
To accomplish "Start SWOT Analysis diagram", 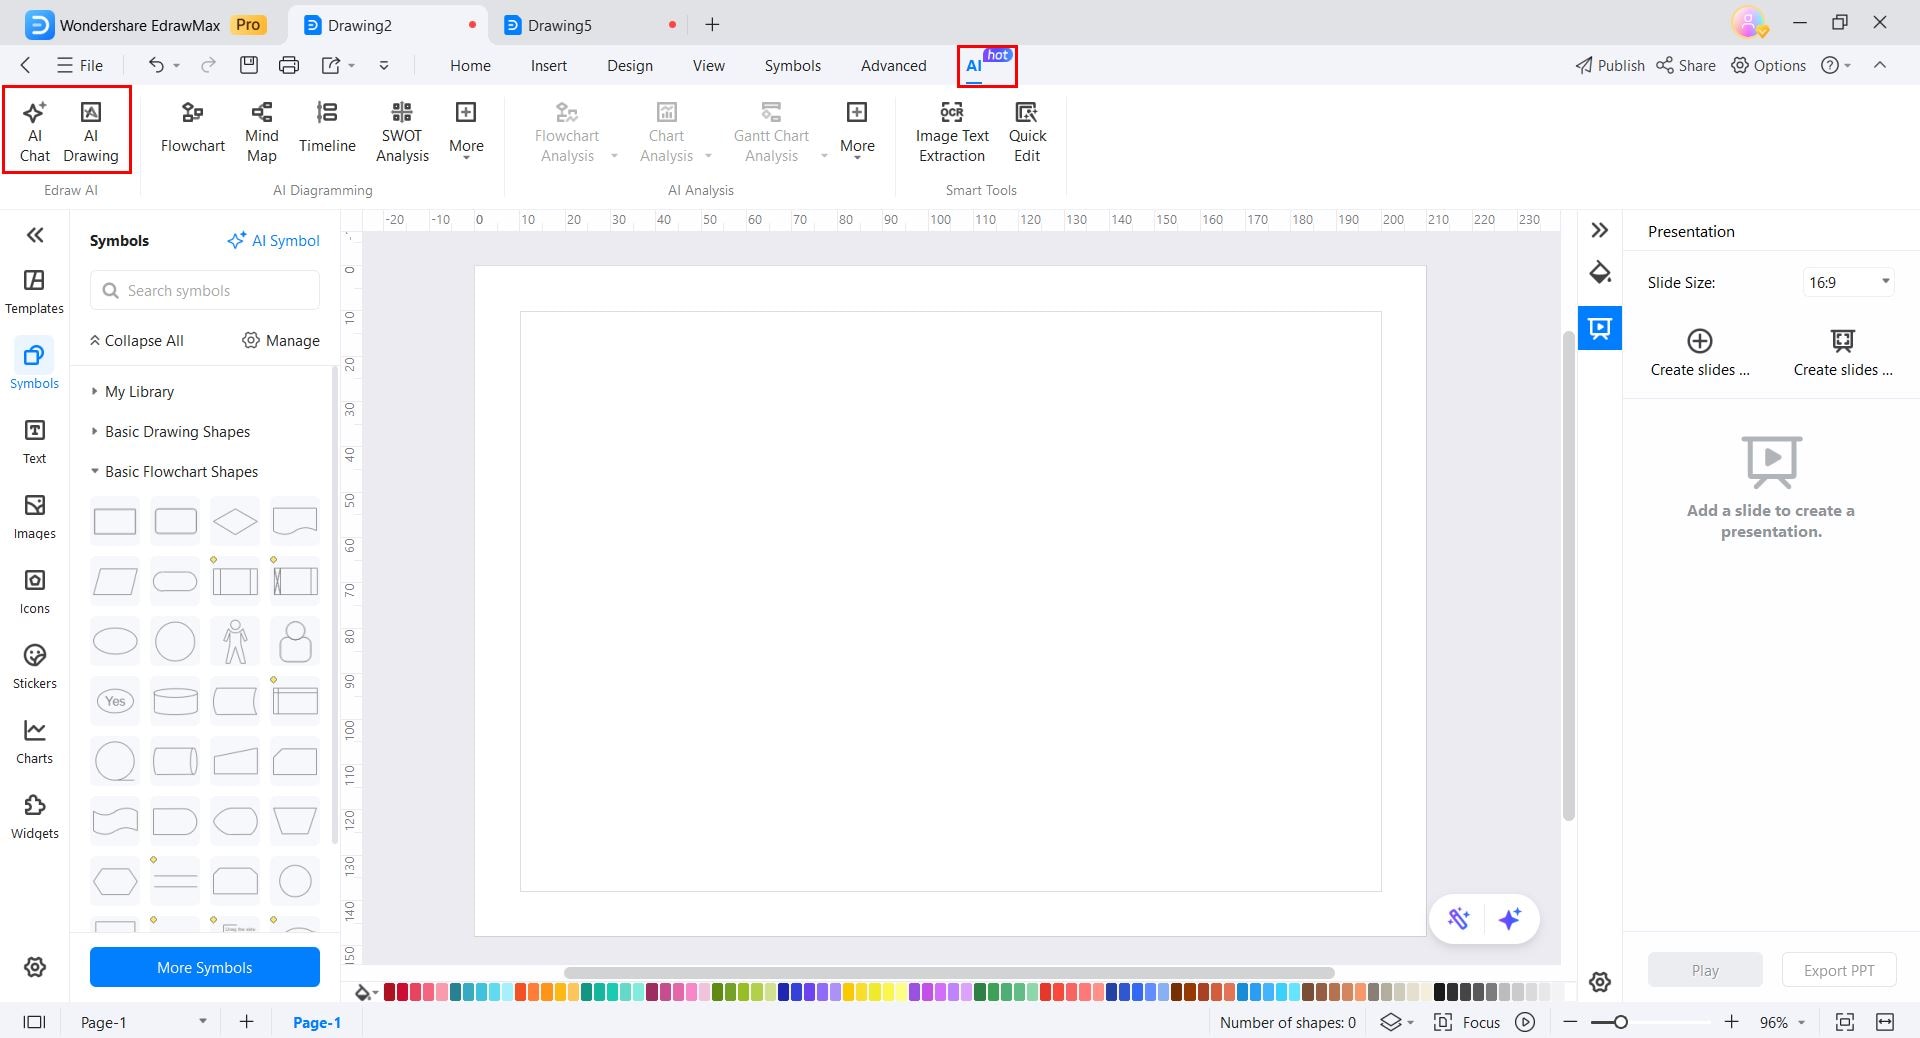I will tap(402, 132).
